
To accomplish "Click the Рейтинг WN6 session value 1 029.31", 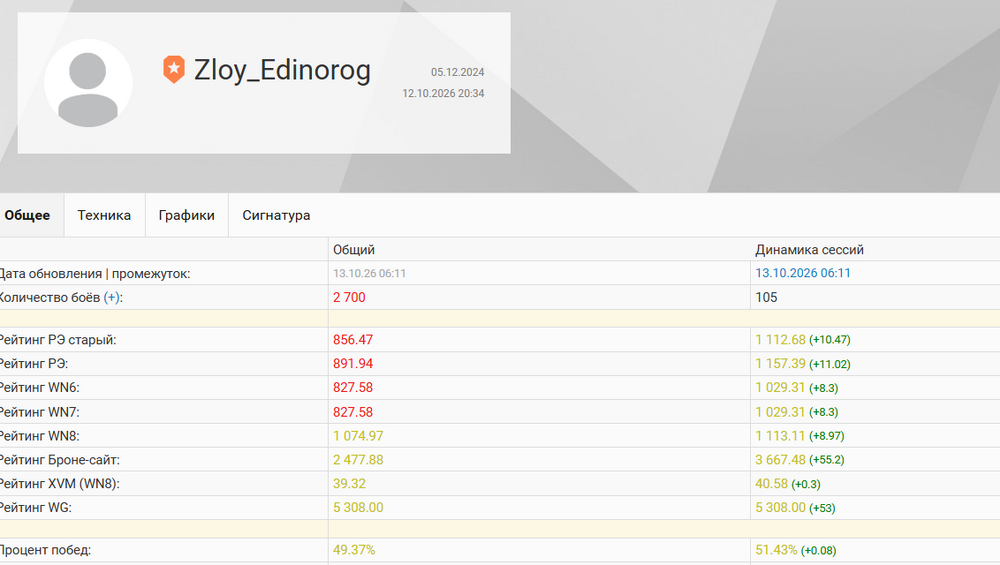I will tap(780, 388).
